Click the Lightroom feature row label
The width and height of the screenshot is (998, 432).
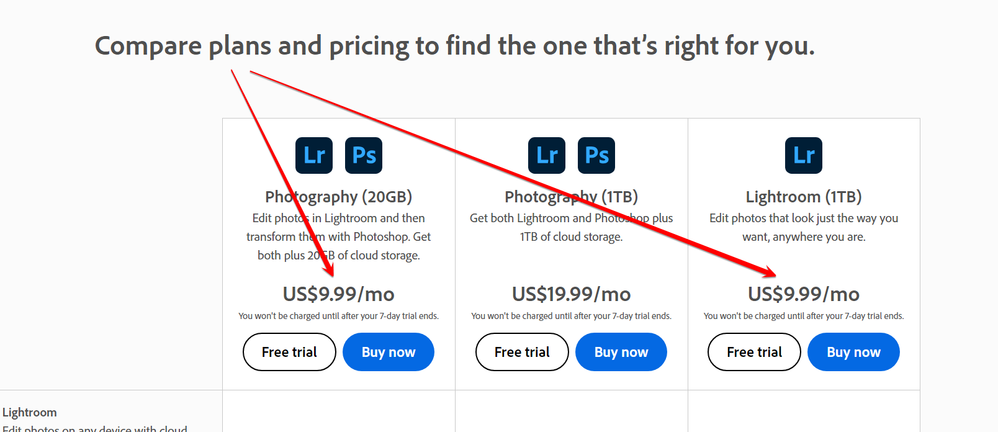pyautogui.click(x=30, y=412)
